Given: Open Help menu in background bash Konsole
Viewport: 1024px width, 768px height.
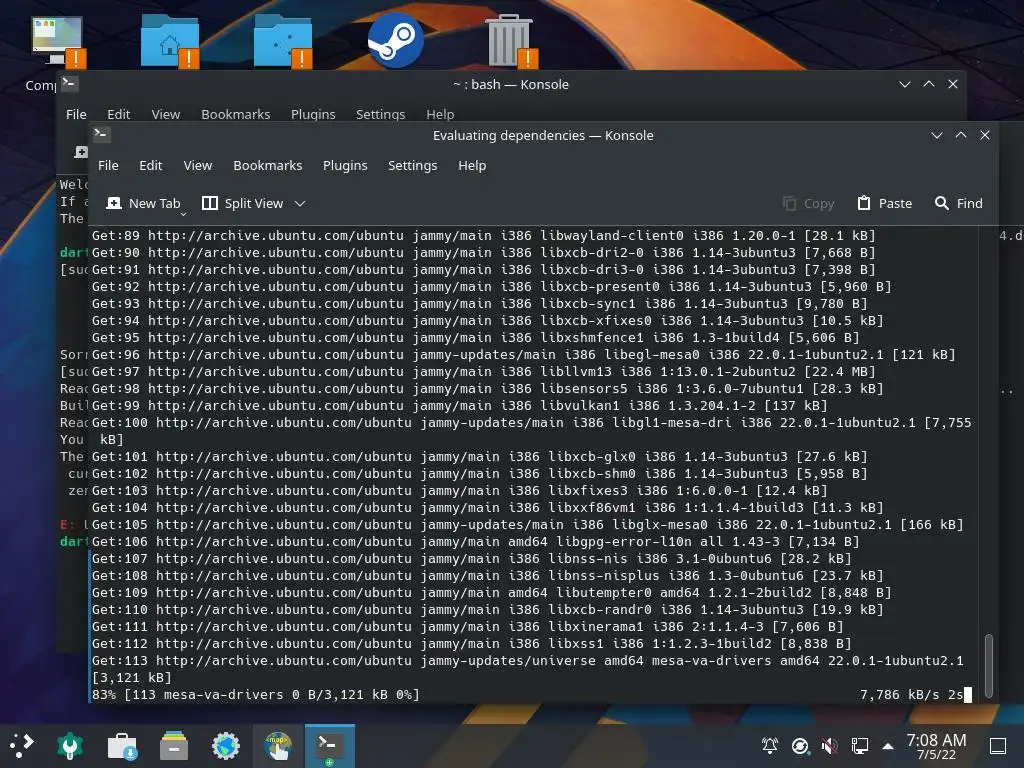Looking at the screenshot, I should pyautogui.click(x=440, y=114).
